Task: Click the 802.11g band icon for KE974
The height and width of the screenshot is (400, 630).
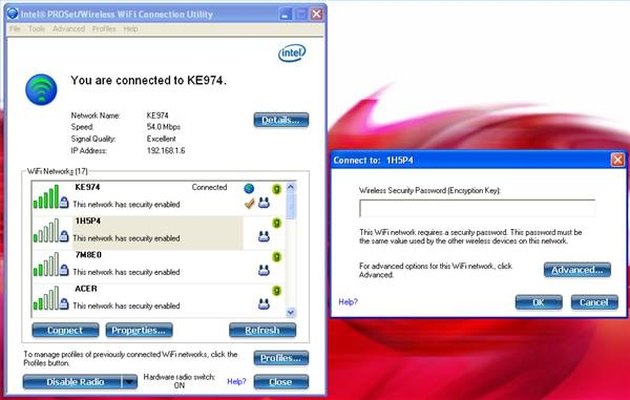Action: click(276, 189)
